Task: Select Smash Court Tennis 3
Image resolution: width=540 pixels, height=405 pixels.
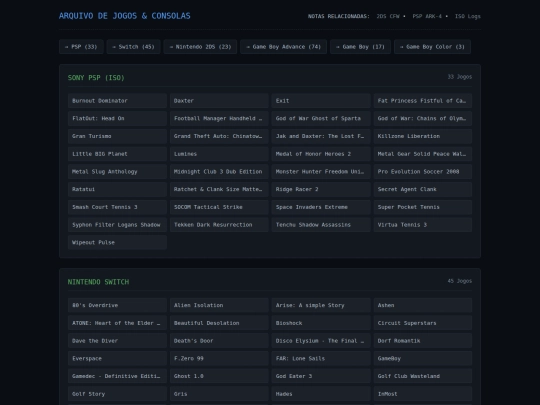Action: [x=117, y=207]
